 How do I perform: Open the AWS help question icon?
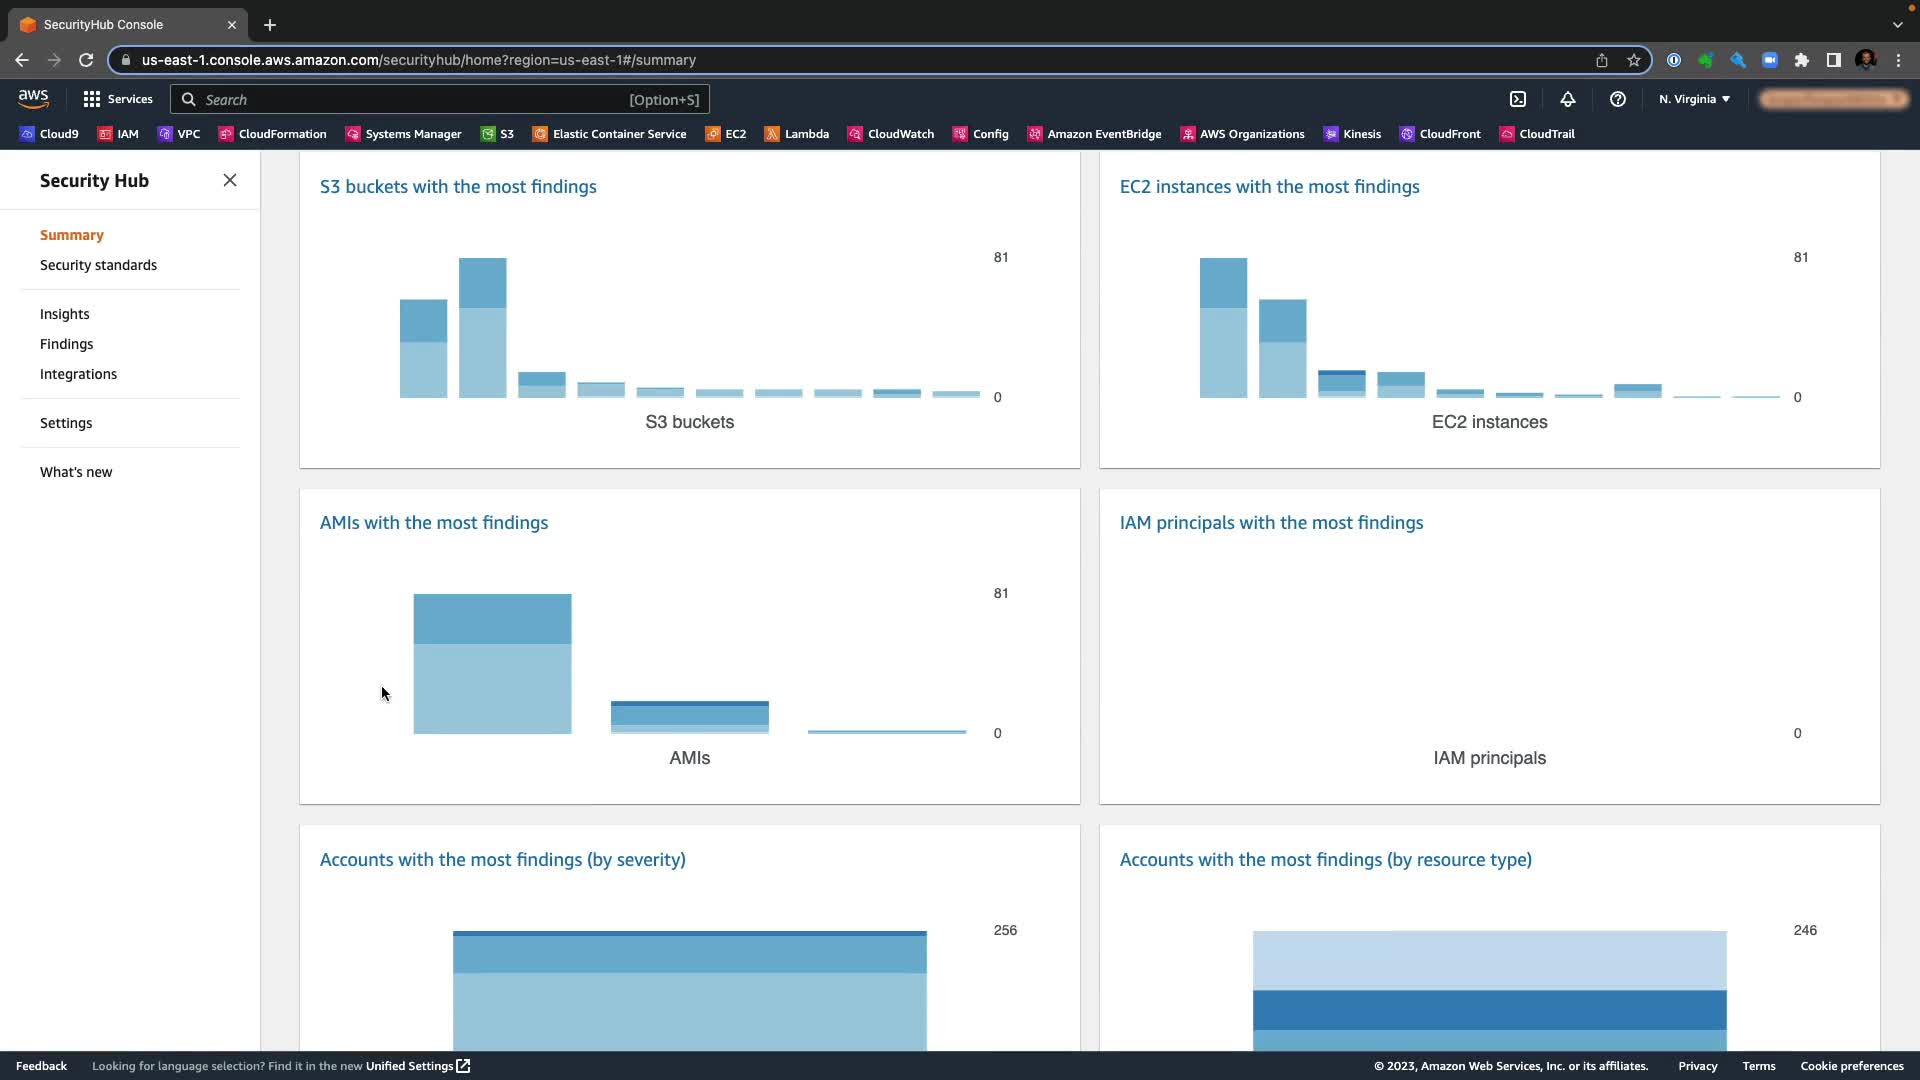tap(1617, 99)
